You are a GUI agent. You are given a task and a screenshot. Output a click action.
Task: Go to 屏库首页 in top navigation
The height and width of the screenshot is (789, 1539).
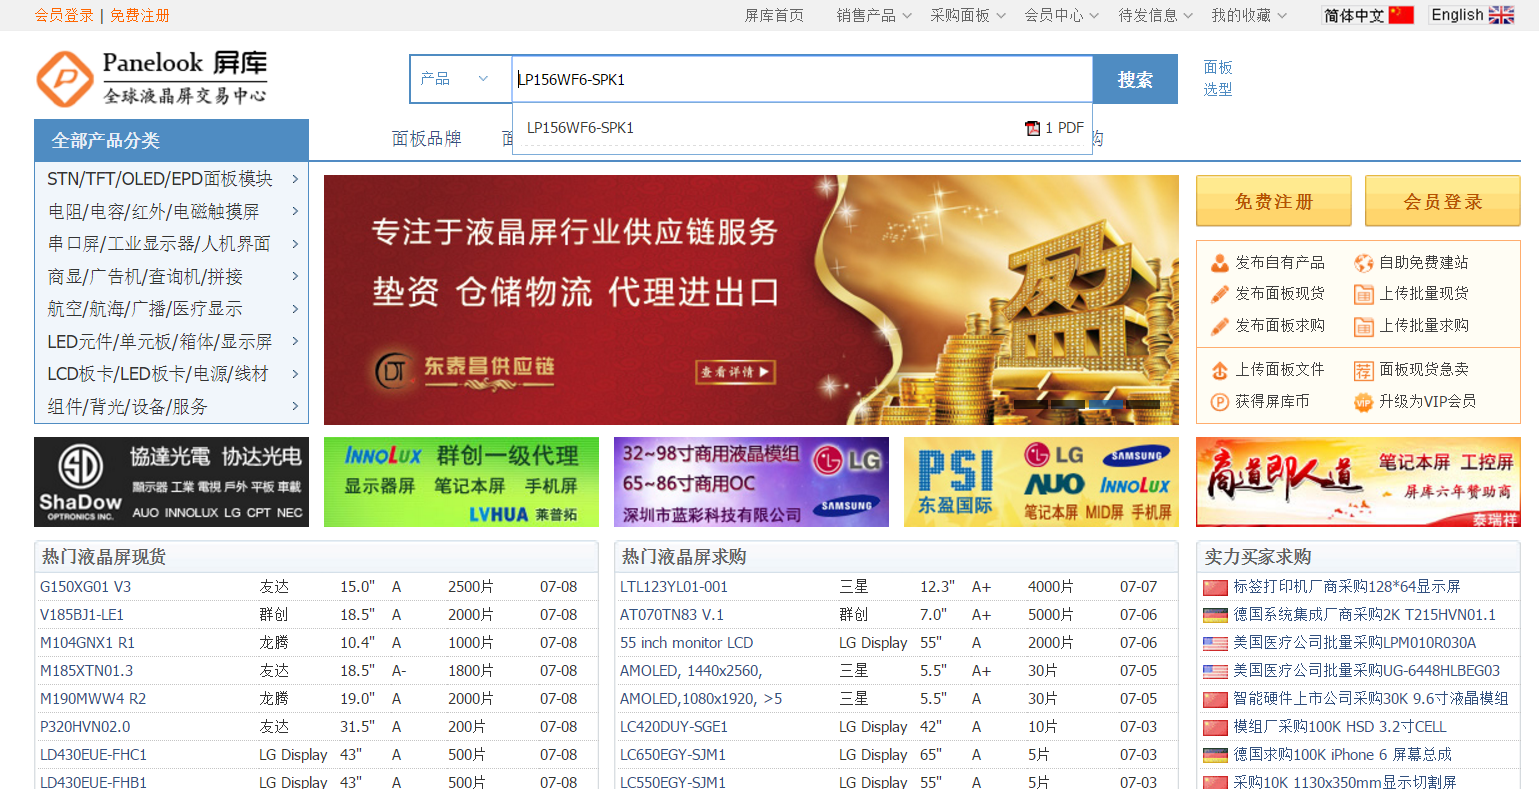[774, 15]
